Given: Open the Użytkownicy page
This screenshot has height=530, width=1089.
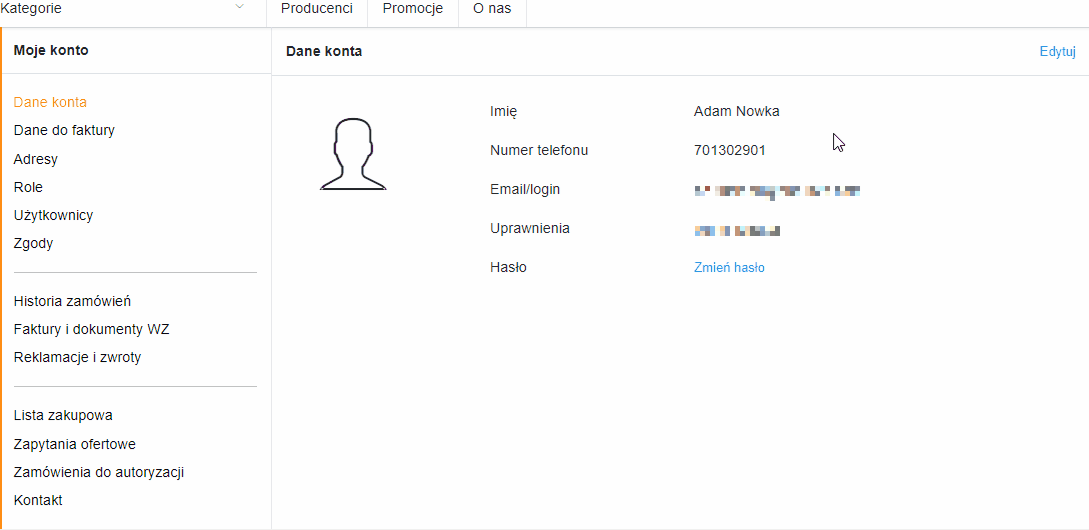Looking at the screenshot, I should point(53,215).
